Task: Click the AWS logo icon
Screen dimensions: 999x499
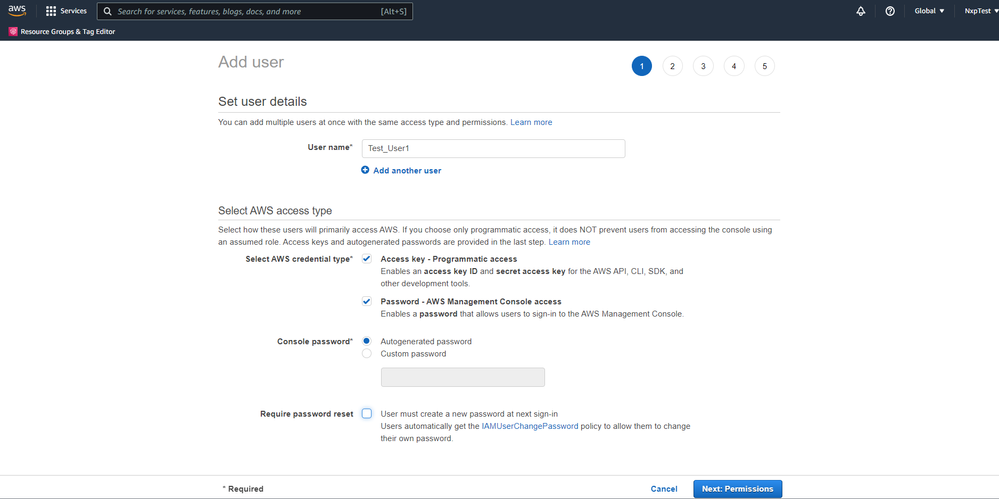Action: (x=17, y=11)
